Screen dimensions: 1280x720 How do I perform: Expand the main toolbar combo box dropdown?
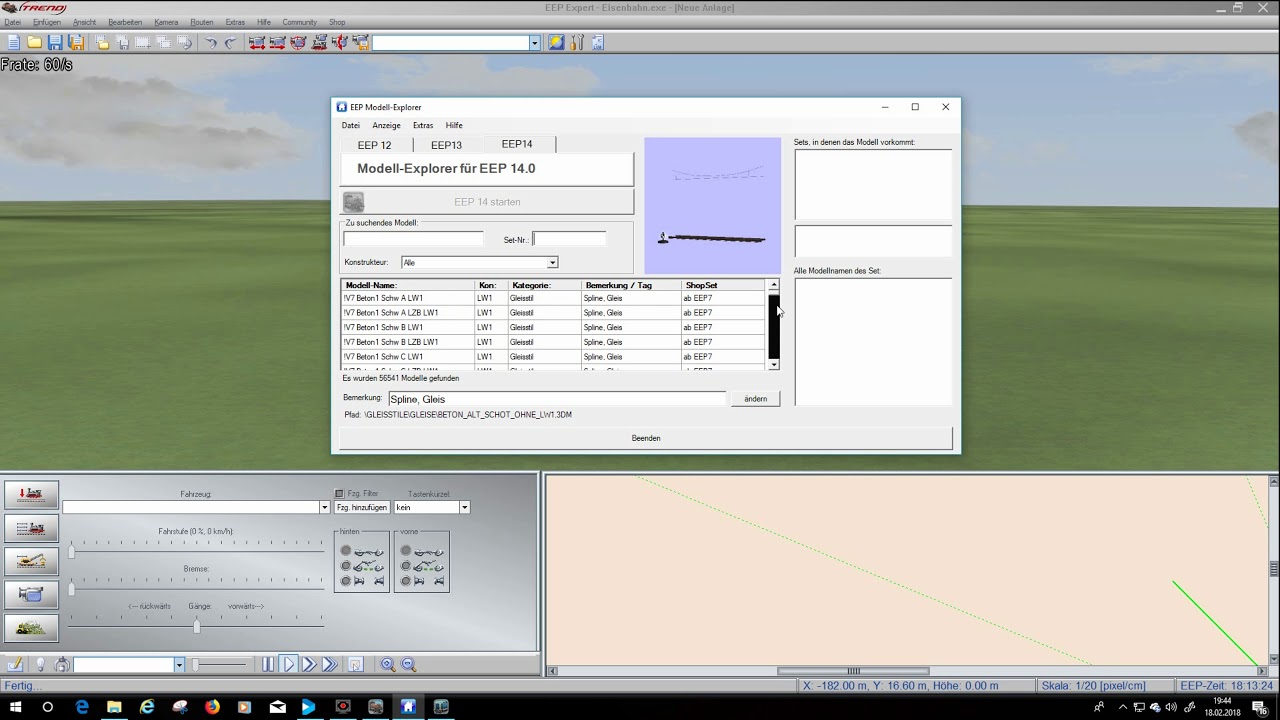(x=534, y=43)
